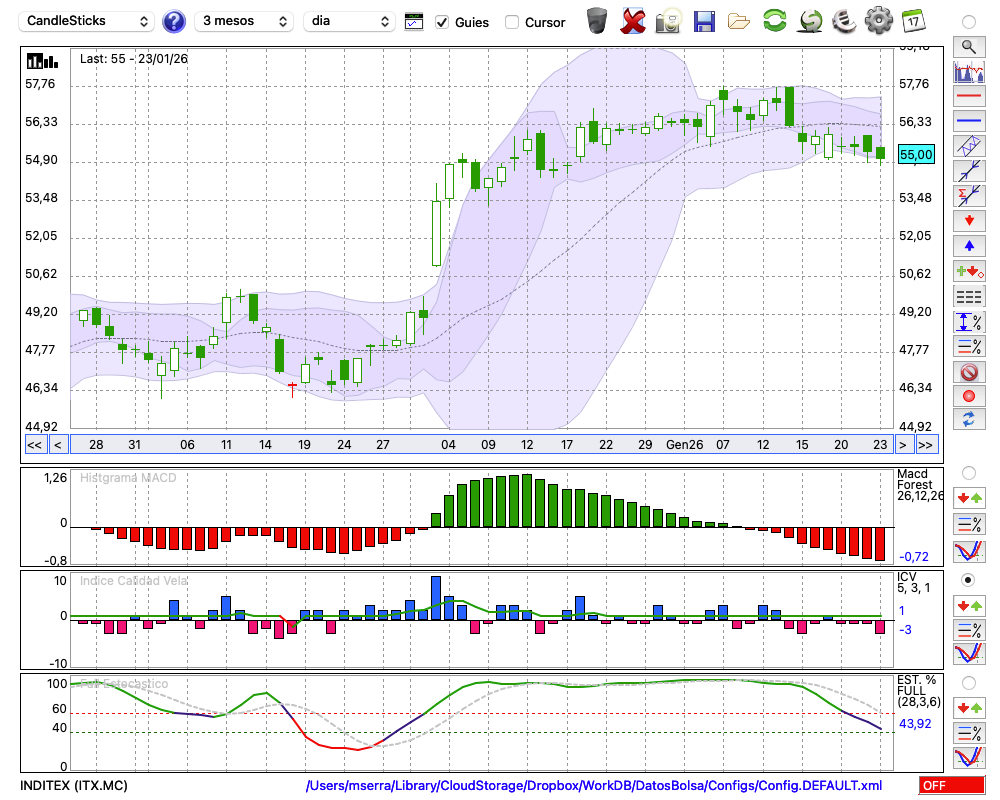This screenshot has height=800, width=1000.
Task: Select the radio button beside EST. % FULL panel
Action: click(968, 682)
